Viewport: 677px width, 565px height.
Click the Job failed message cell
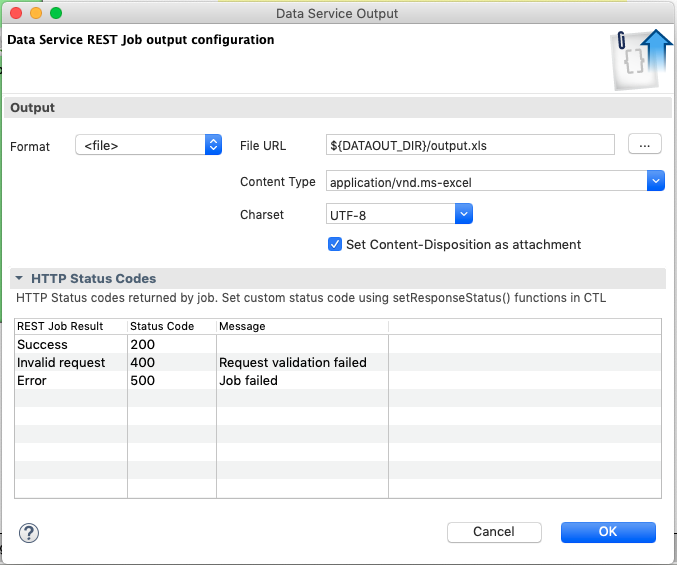coord(248,381)
